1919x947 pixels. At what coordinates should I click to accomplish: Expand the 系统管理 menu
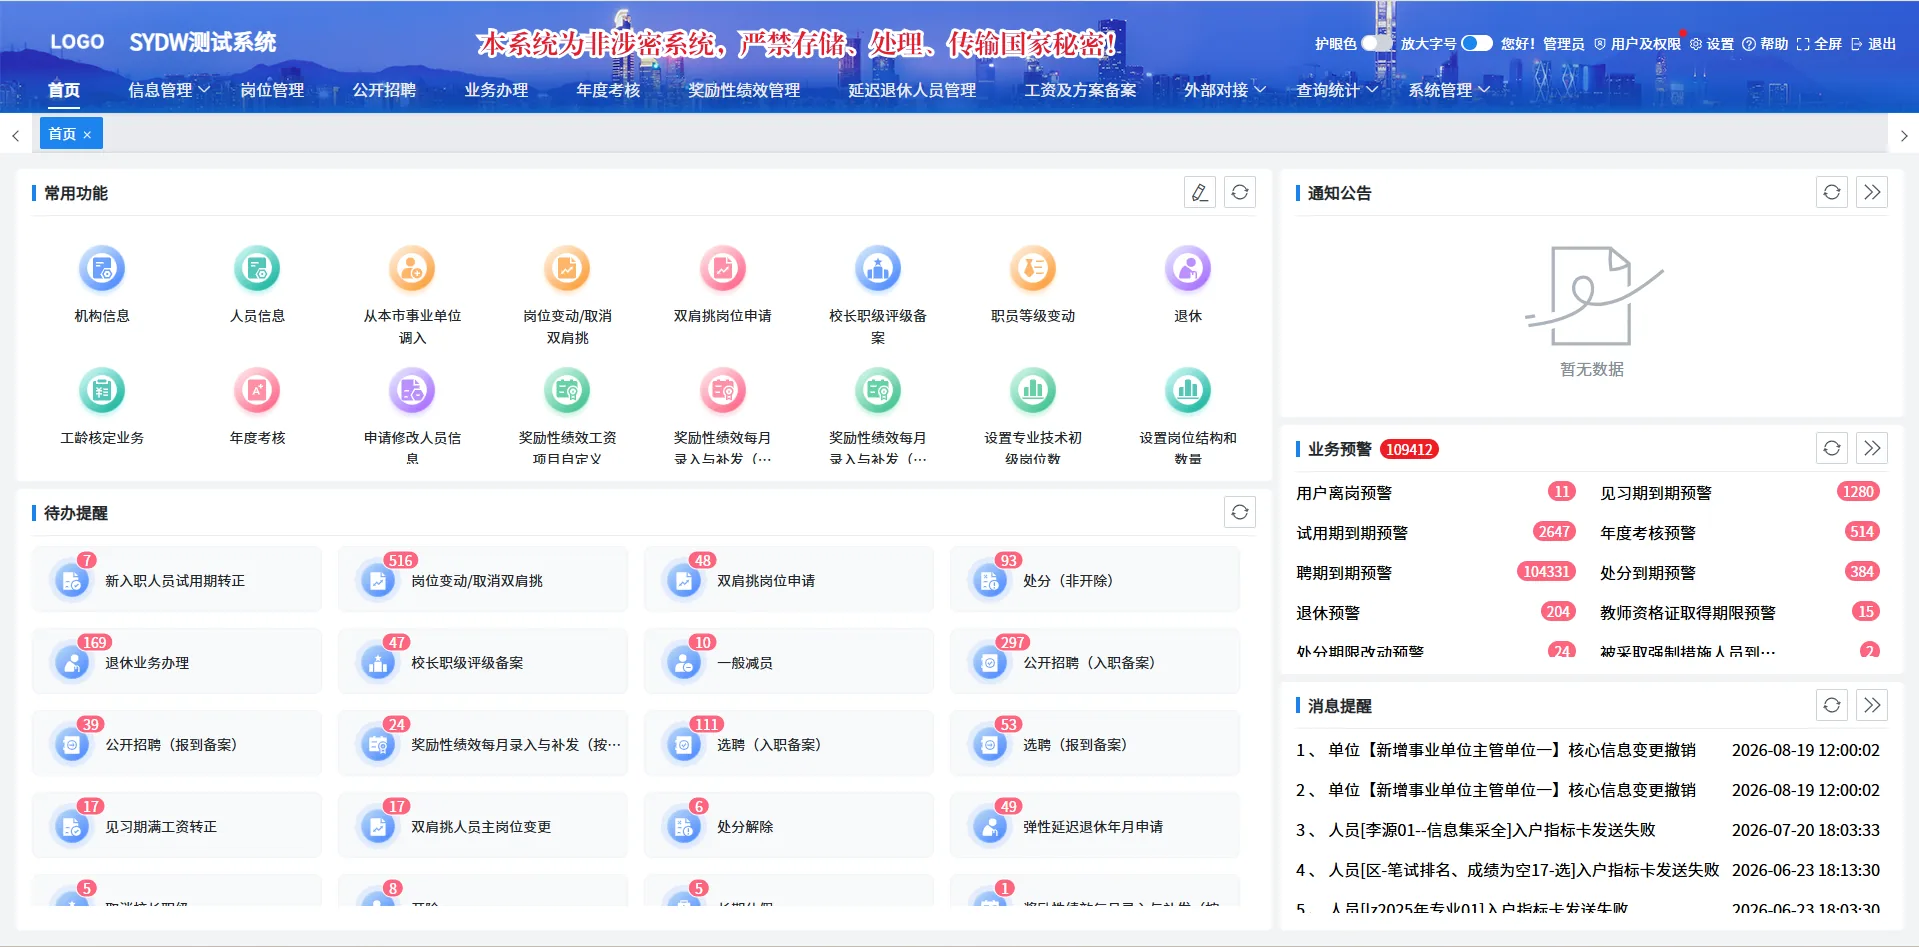point(1449,90)
